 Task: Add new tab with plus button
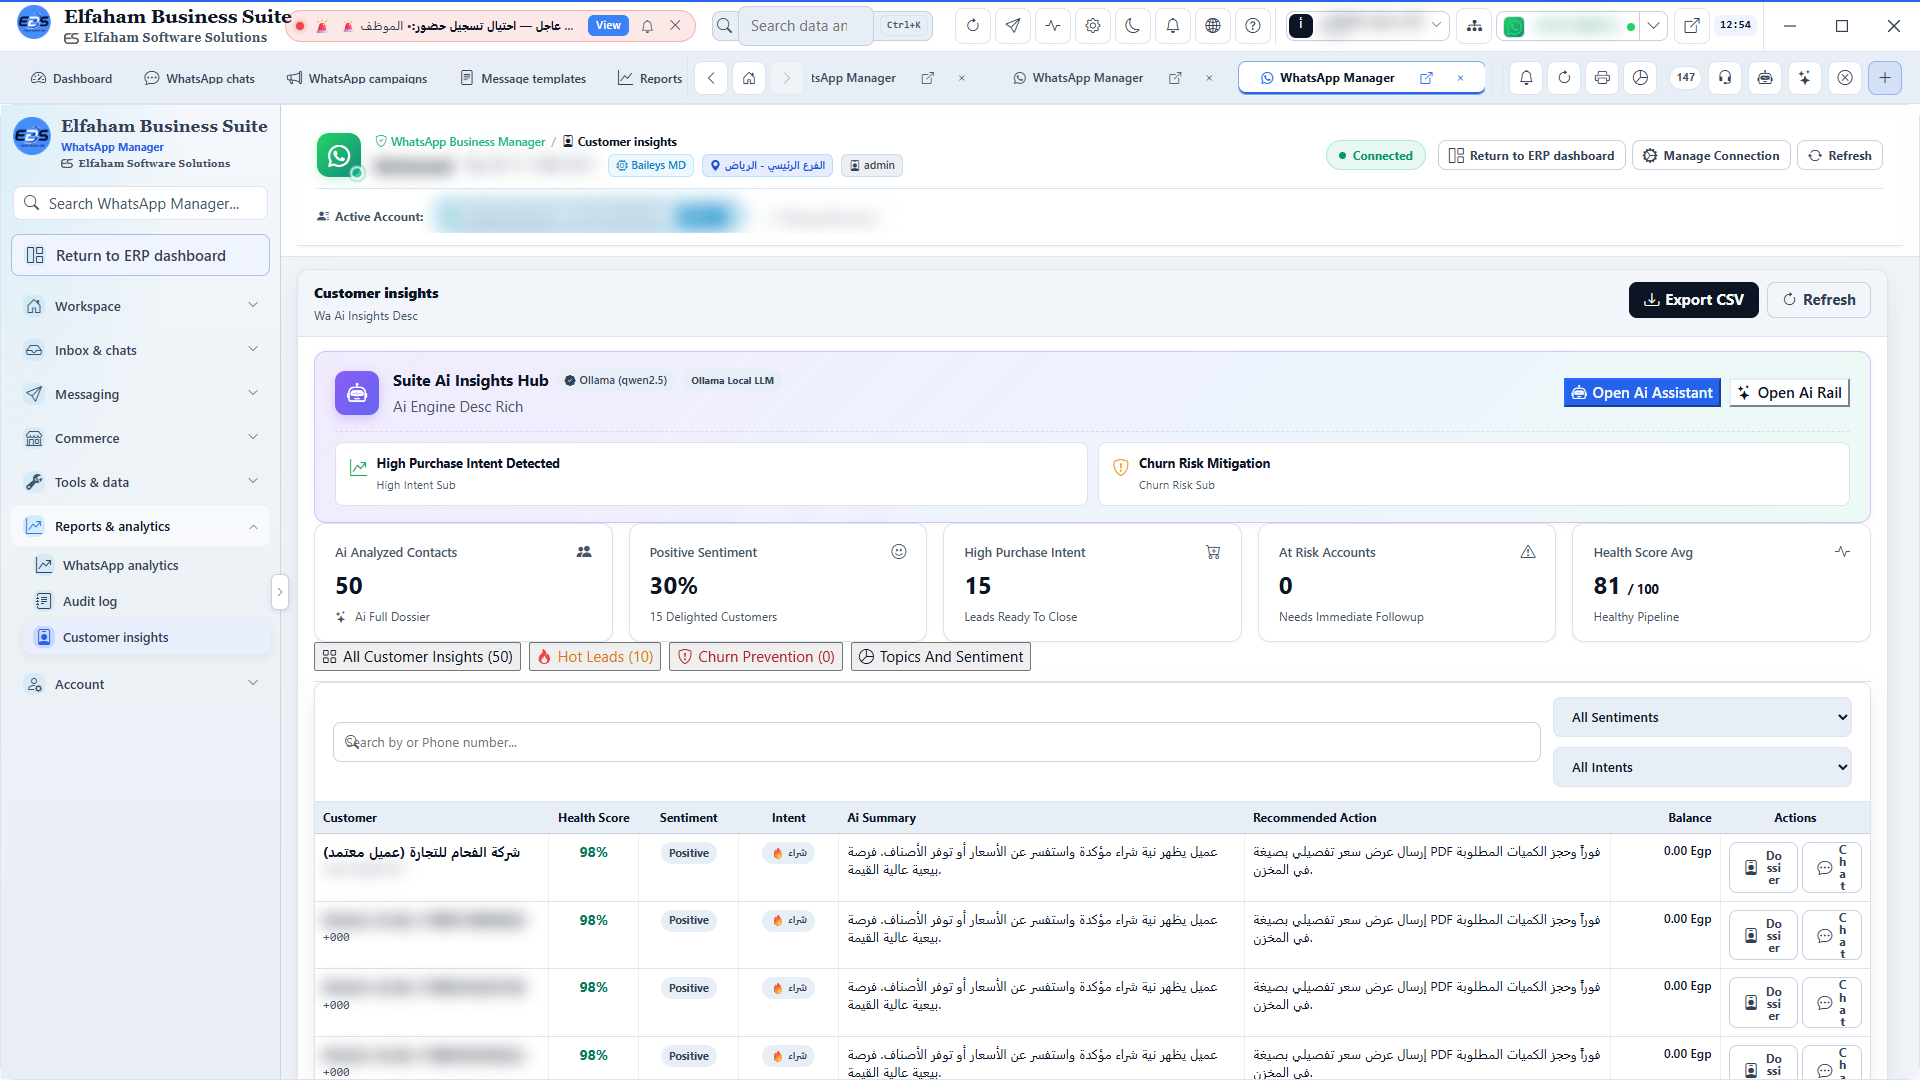click(1885, 78)
